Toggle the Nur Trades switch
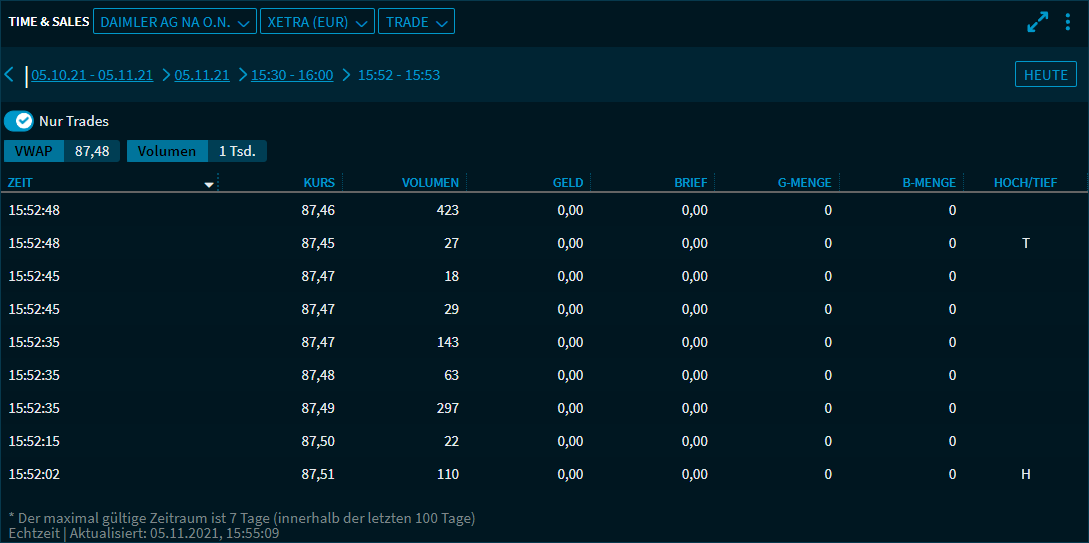 19,121
